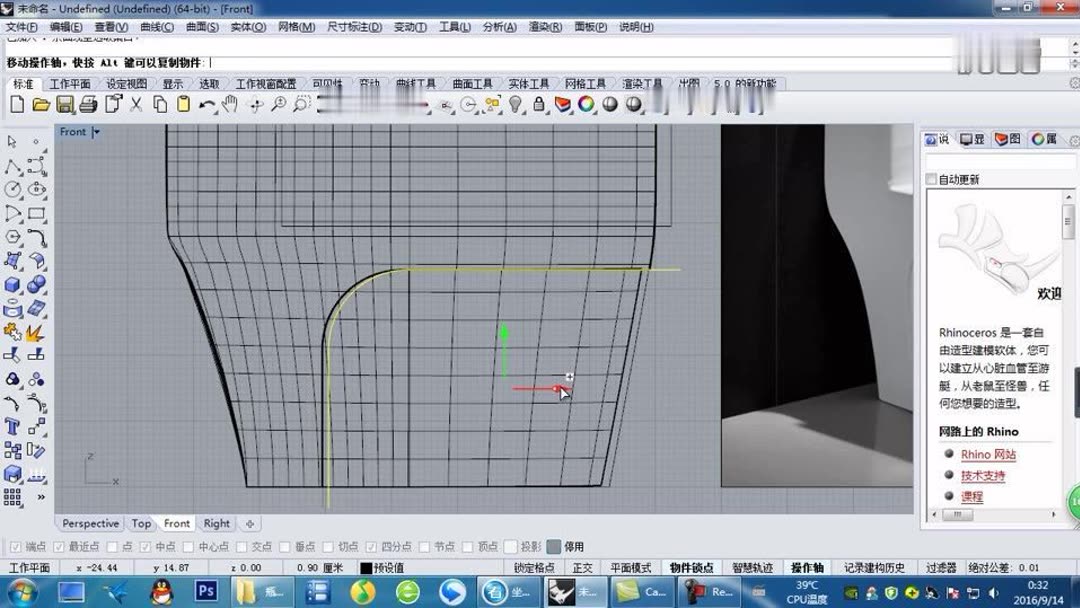Toggle the 锁定格点 status bar button

[534, 568]
